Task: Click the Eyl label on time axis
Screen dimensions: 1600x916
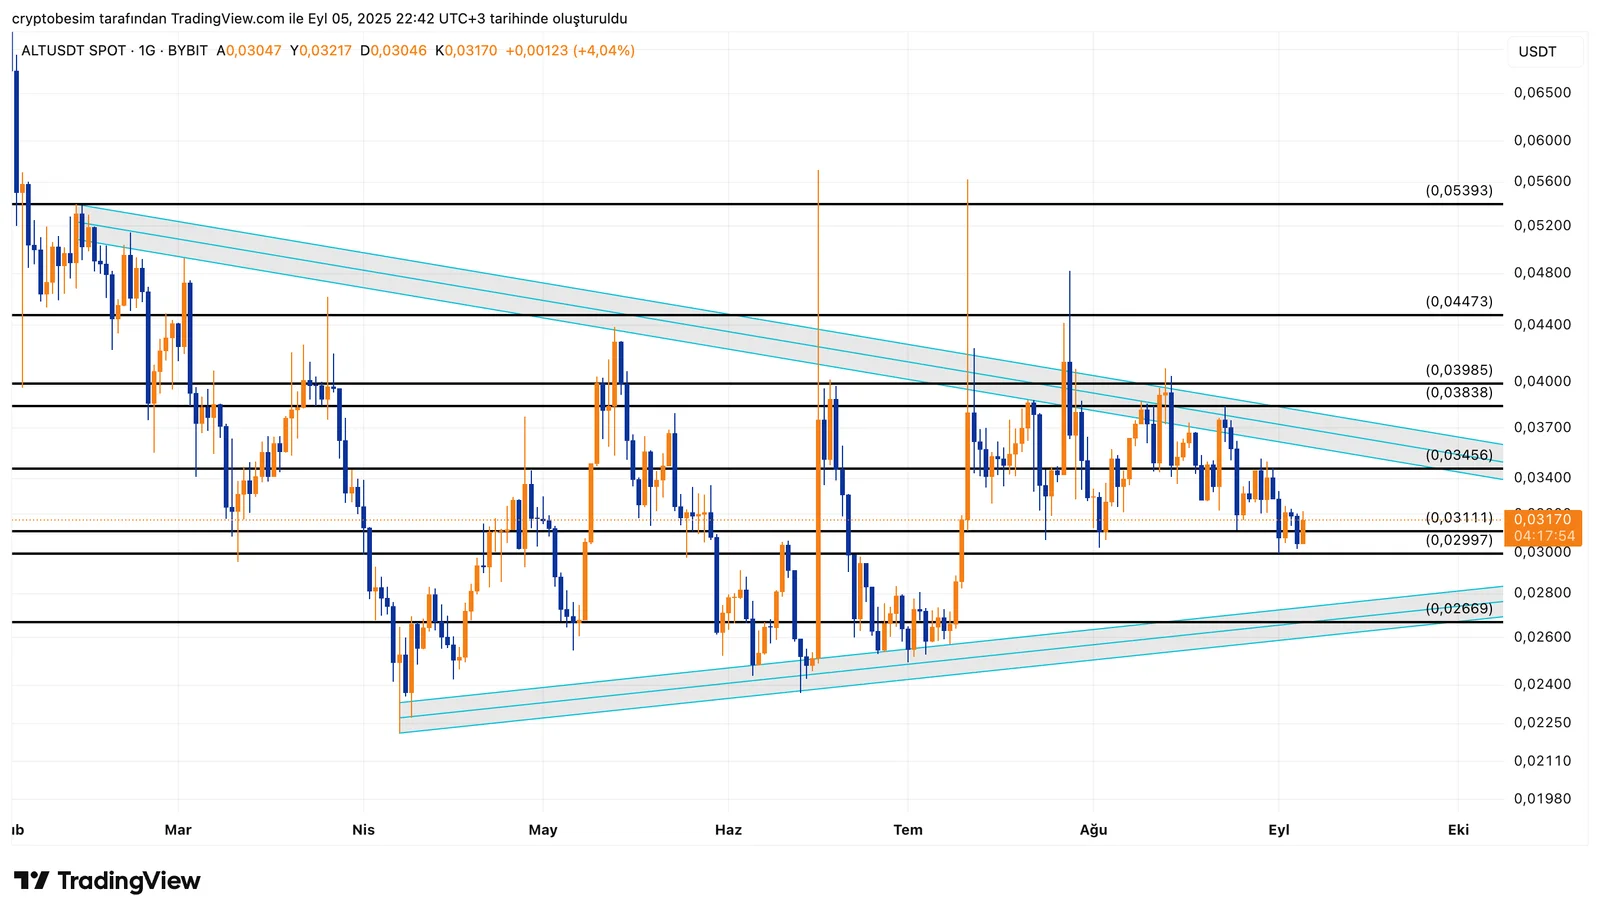Action: (1279, 829)
